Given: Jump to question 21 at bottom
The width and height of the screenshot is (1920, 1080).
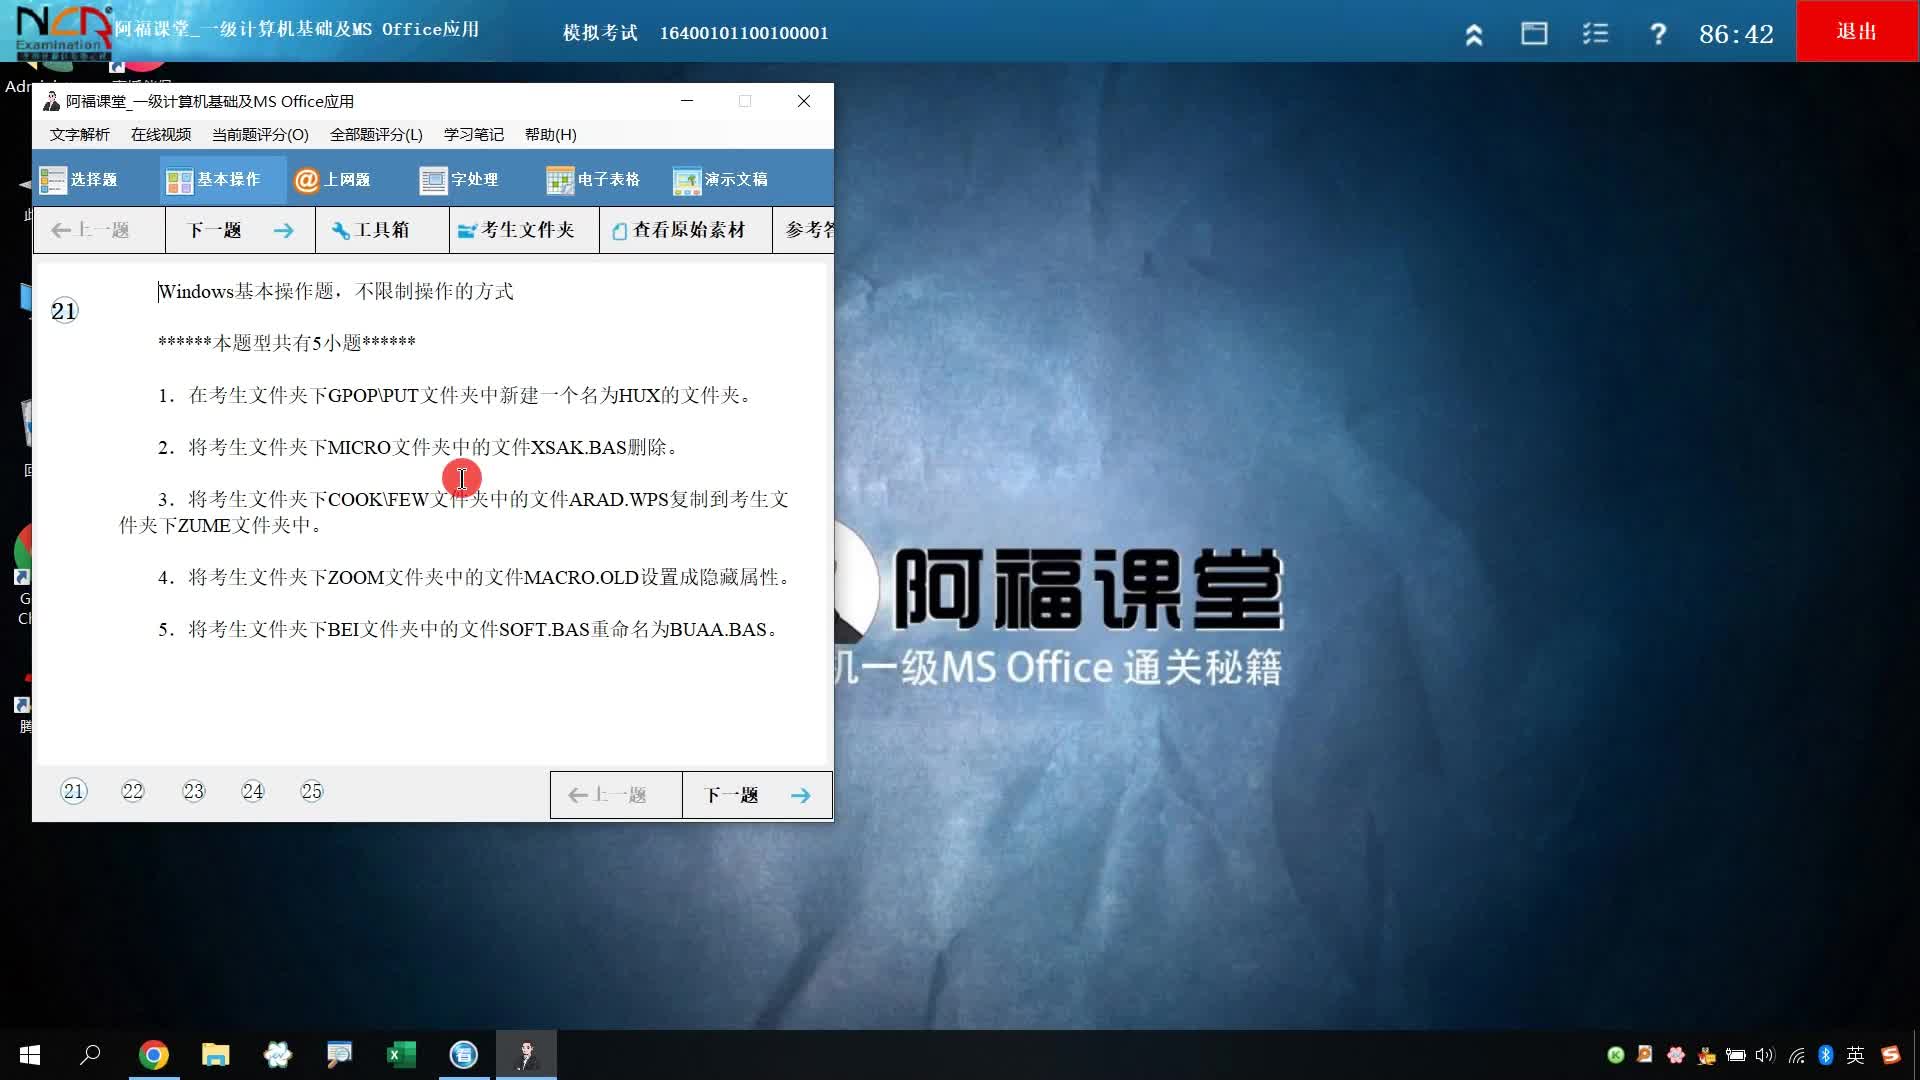Looking at the screenshot, I should pyautogui.click(x=74, y=792).
